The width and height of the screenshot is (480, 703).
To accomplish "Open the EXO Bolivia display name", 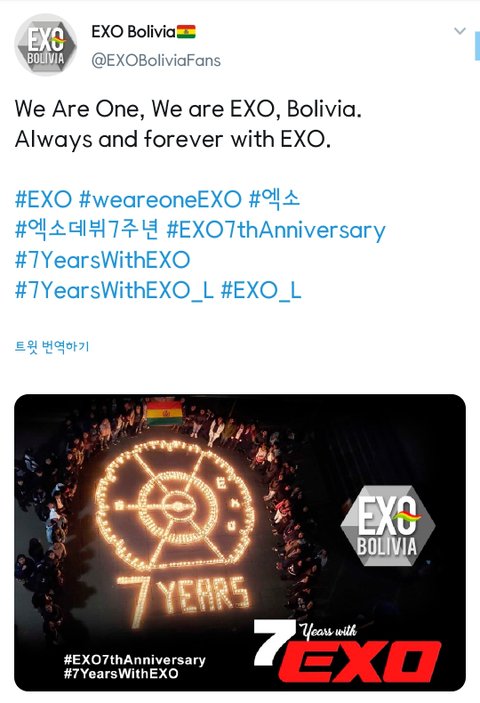I will click(x=133, y=32).
